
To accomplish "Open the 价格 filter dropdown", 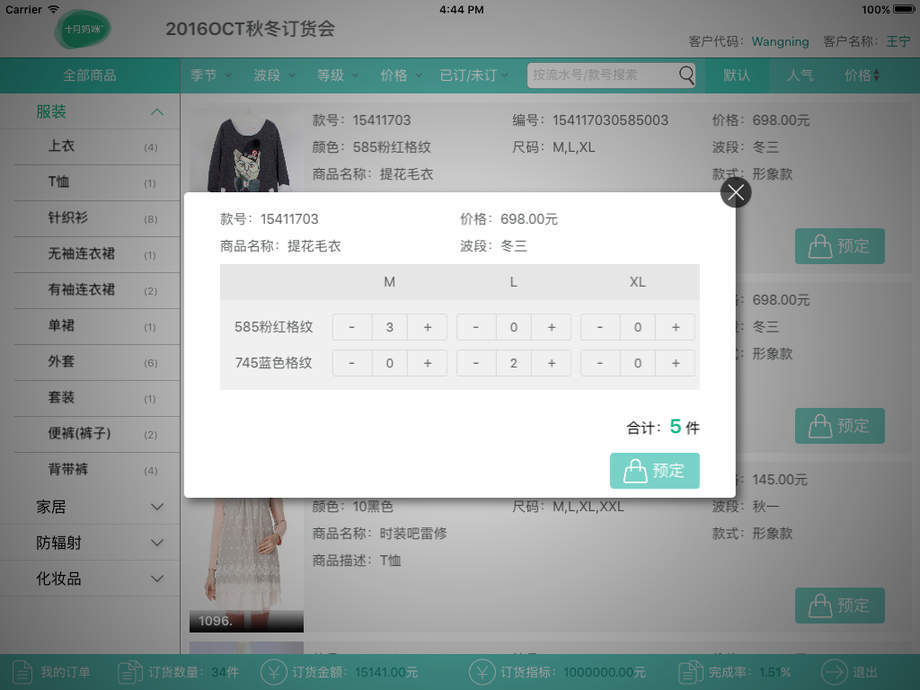I will [x=401, y=75].
